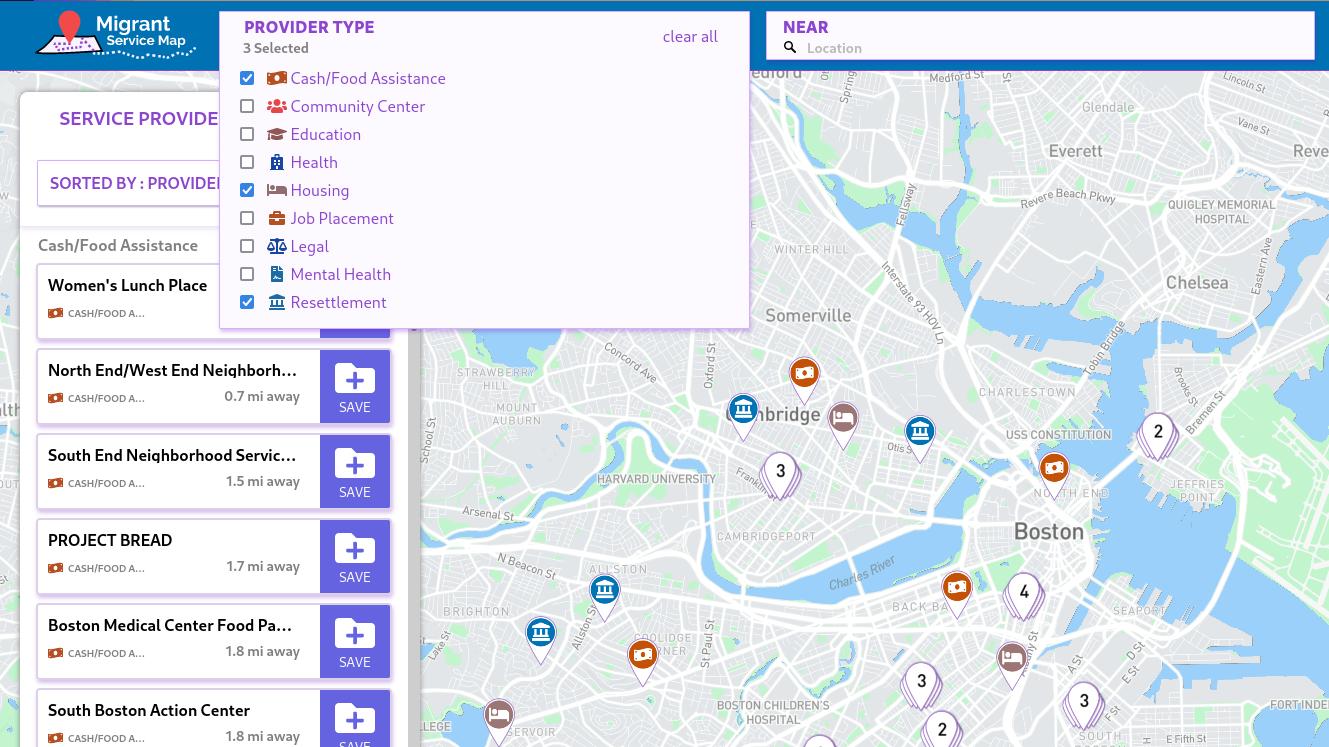Open PROJECT BREAD provider title
1329x747 pixels.
pos(110,540)
